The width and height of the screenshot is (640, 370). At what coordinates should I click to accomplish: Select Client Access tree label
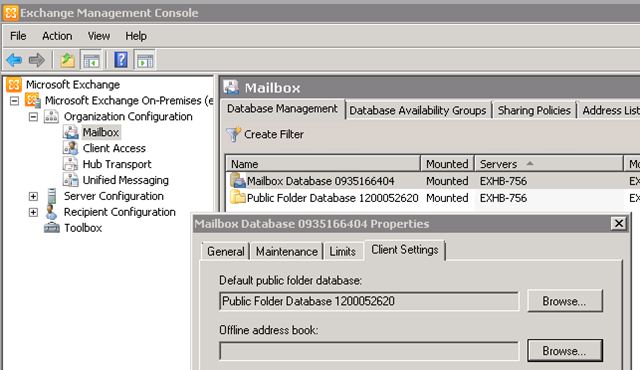114,148
